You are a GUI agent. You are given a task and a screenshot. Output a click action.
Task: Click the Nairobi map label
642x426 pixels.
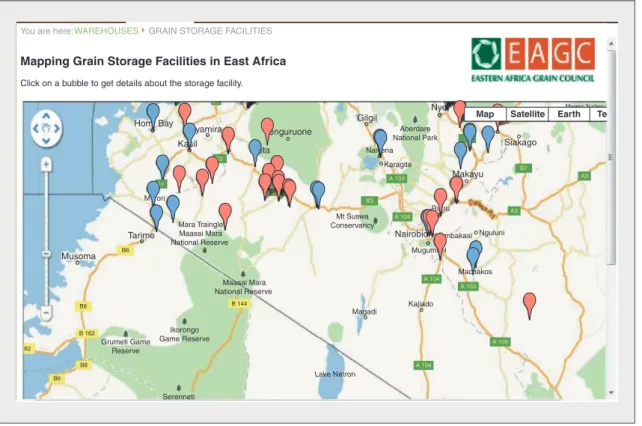[x=411, y=234]
